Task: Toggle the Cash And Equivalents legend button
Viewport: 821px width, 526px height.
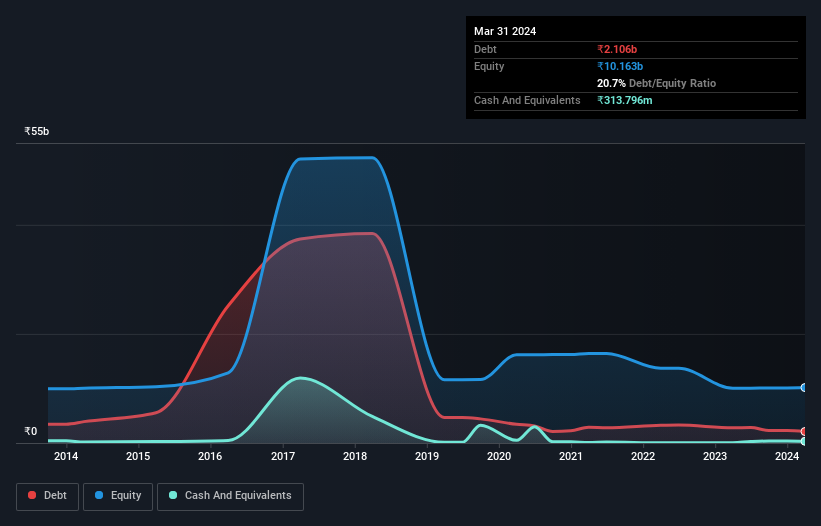Action: (230, 496)
